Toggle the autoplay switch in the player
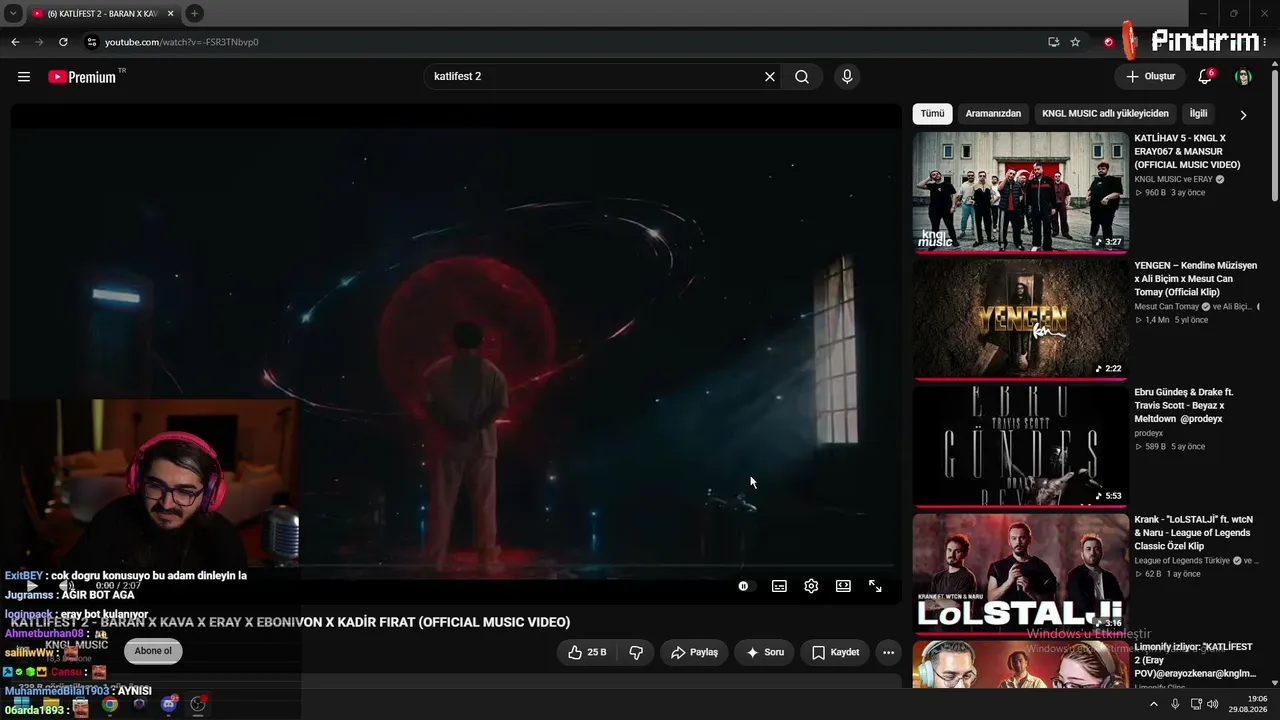 [746, 586]
